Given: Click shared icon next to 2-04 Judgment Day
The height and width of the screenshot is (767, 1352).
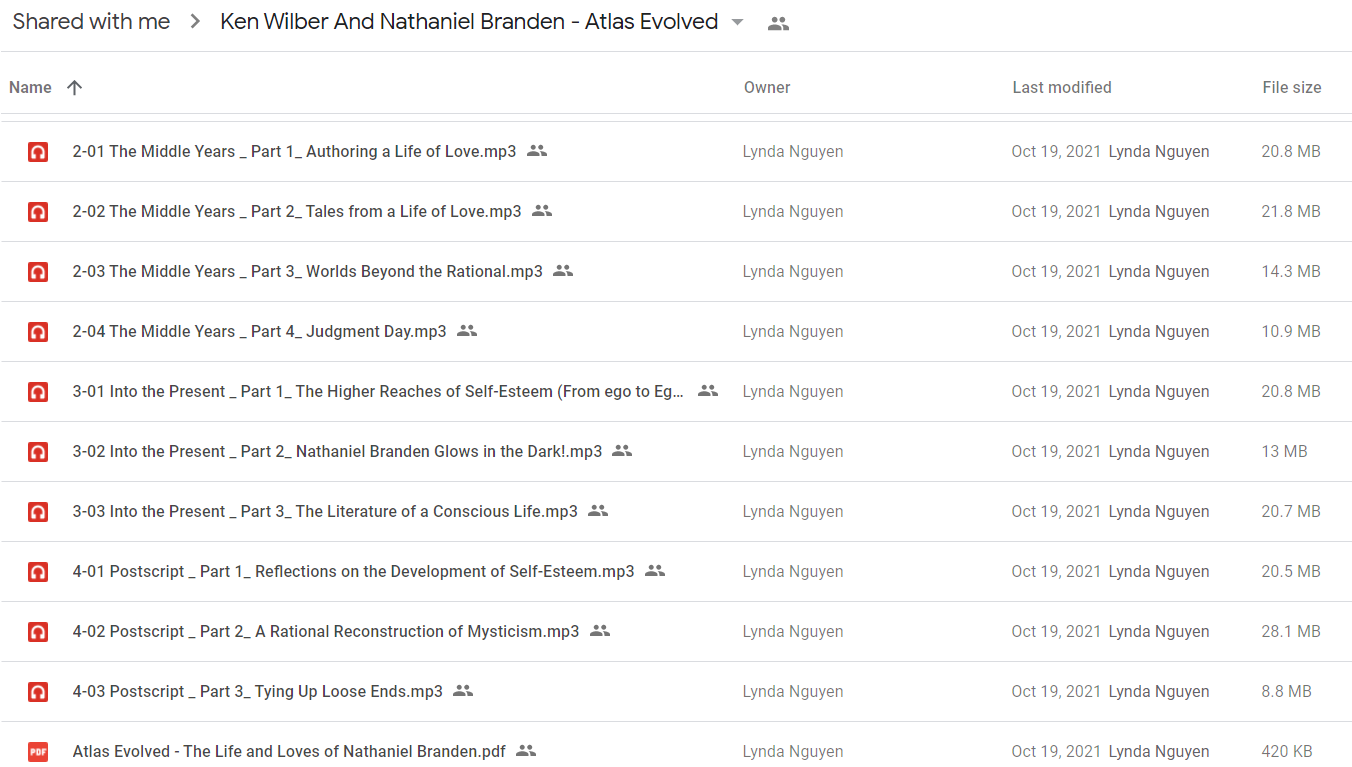Looking at the screenshot, I should tap(467, 331).
